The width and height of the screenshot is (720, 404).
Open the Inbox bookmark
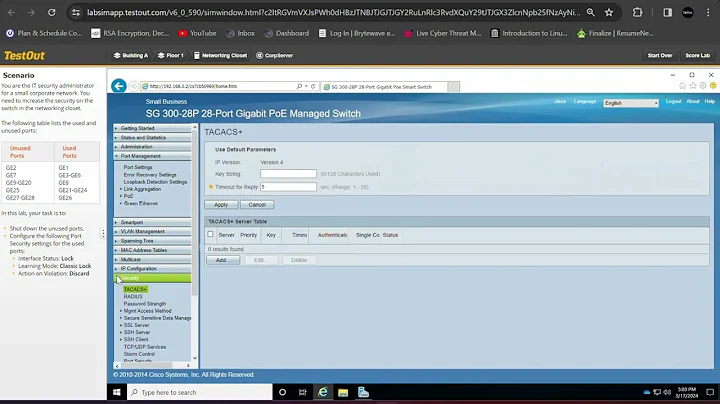click(240, 33)
